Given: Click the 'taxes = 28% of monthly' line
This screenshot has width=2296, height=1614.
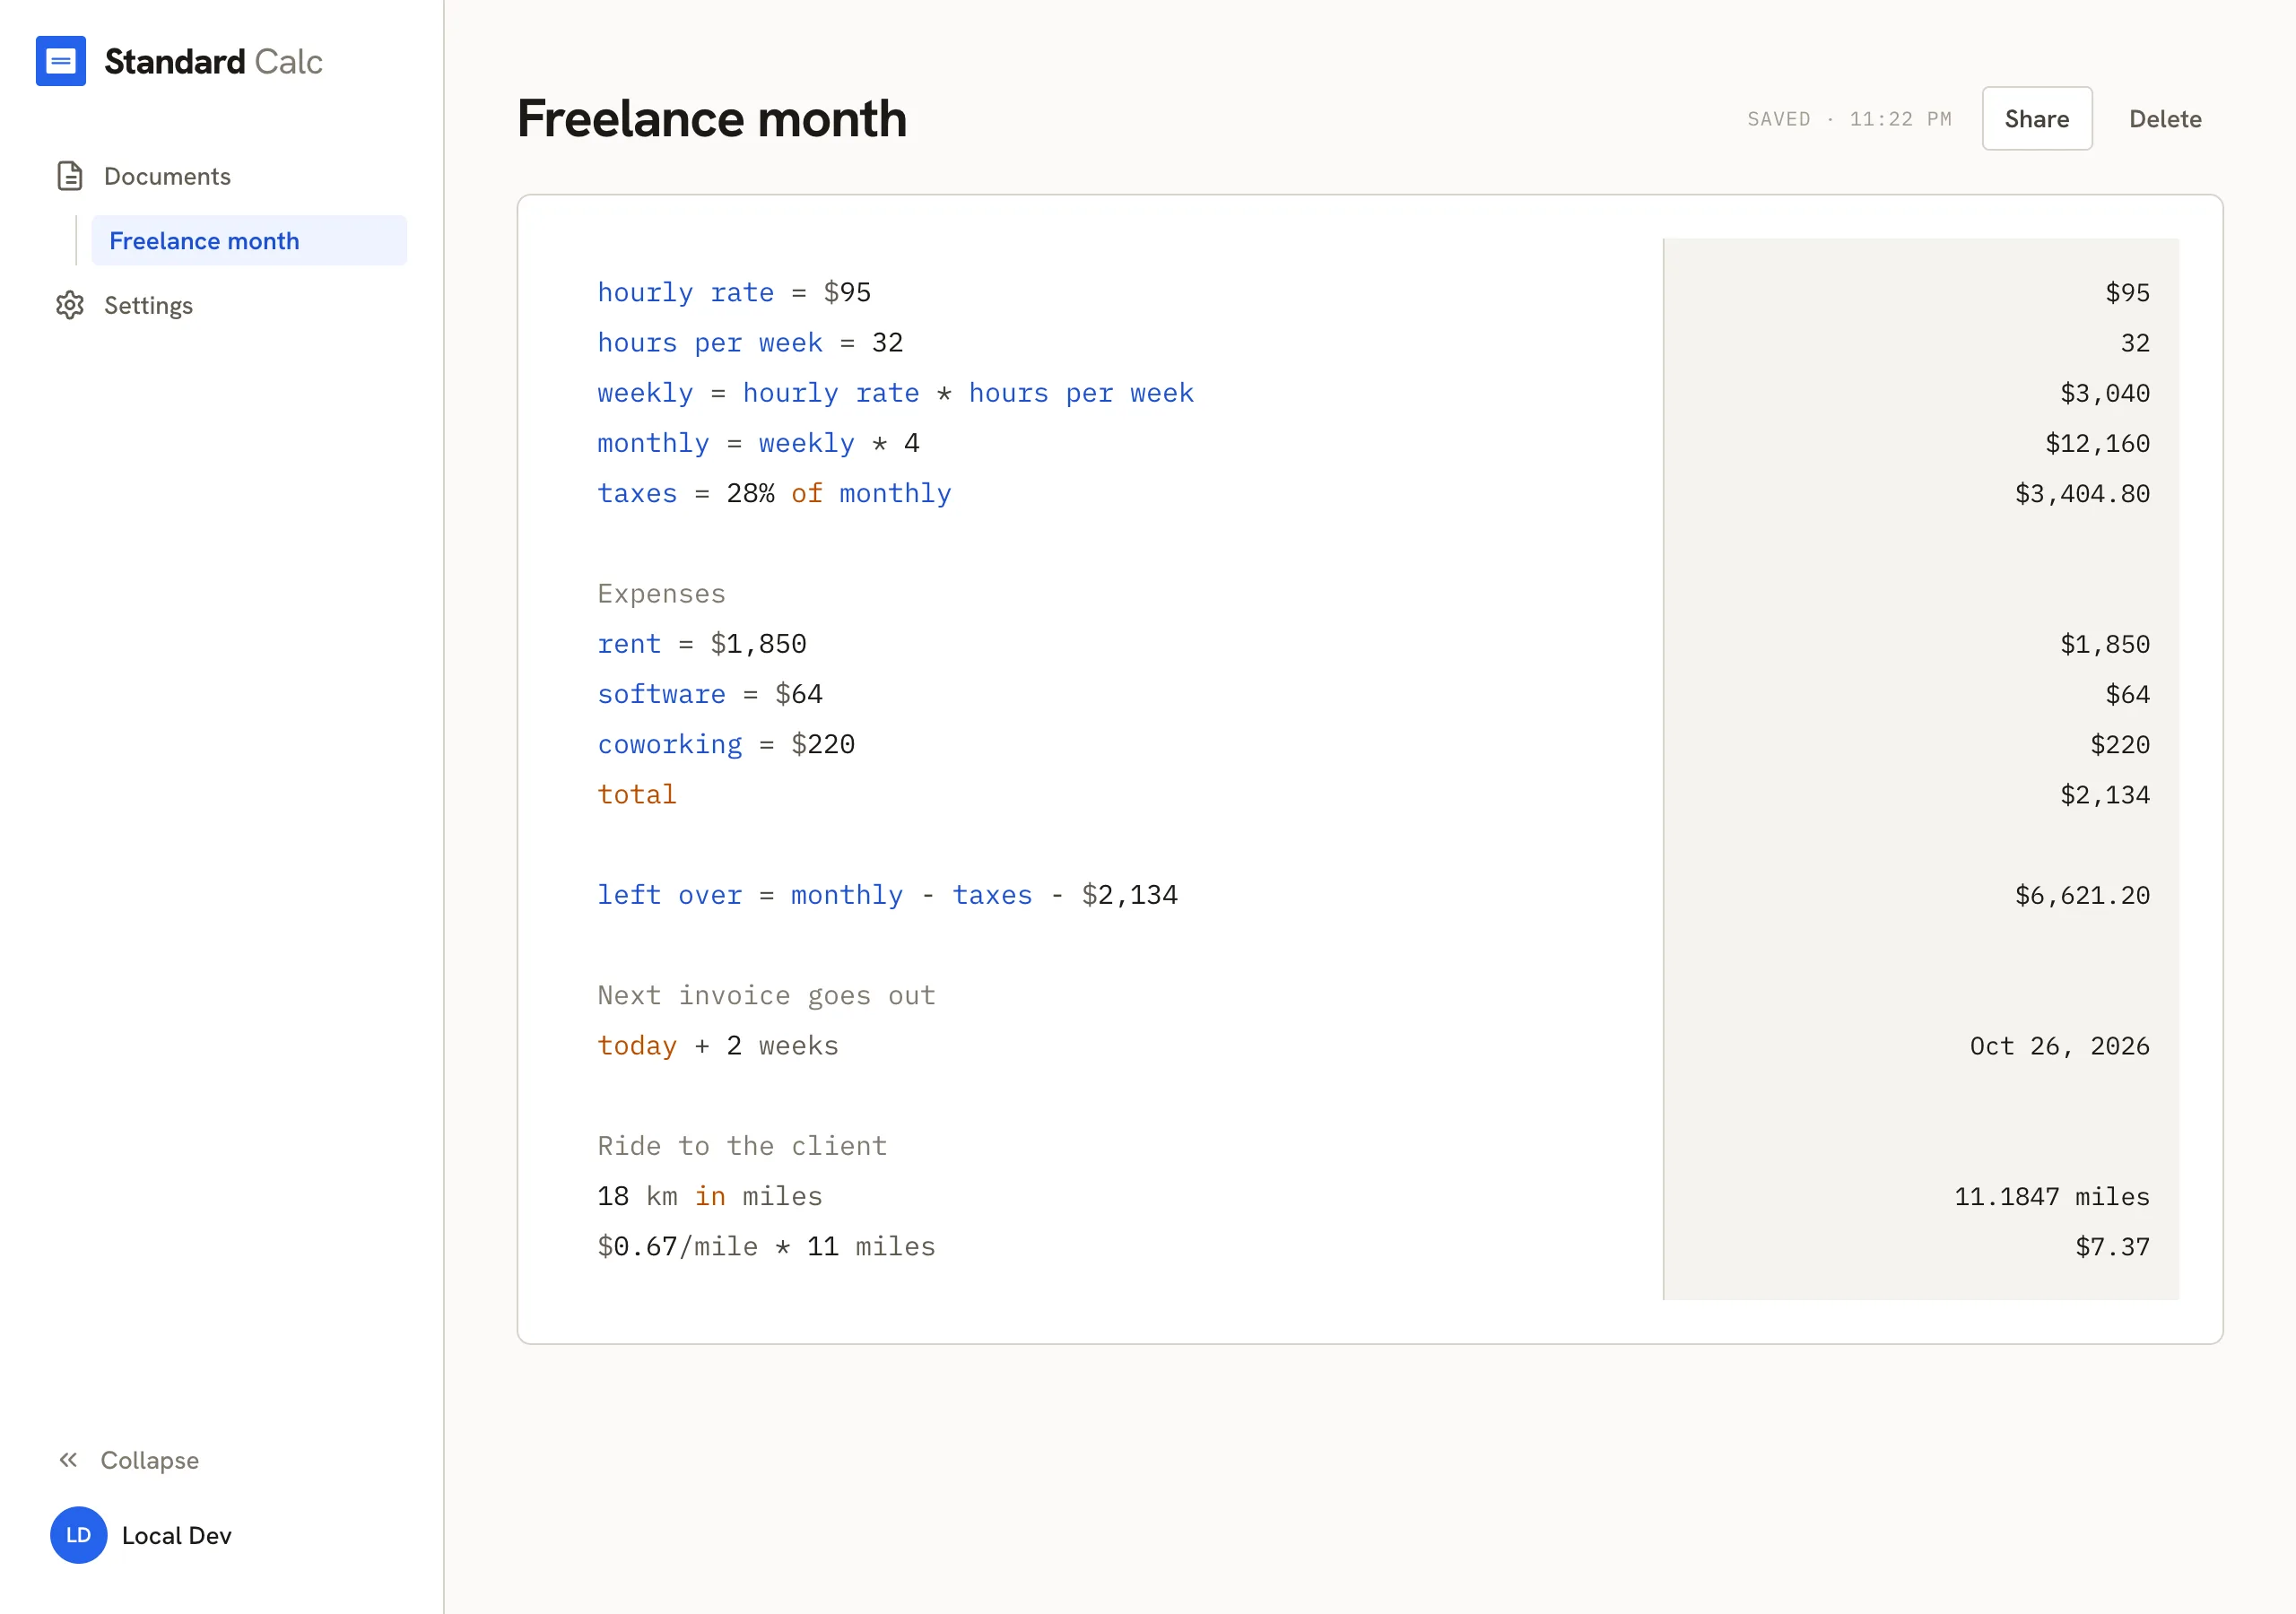Looking at the screenshot, I should coord(774,493).
